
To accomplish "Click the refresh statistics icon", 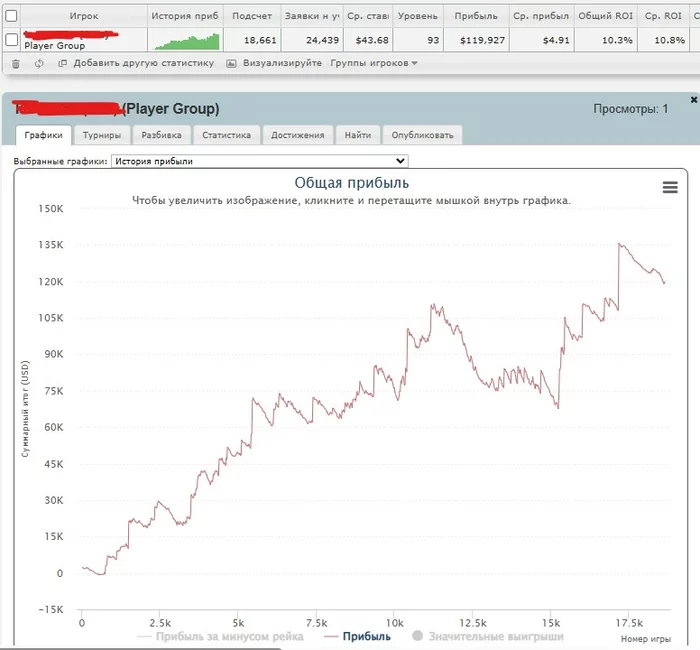I will 39,63.
